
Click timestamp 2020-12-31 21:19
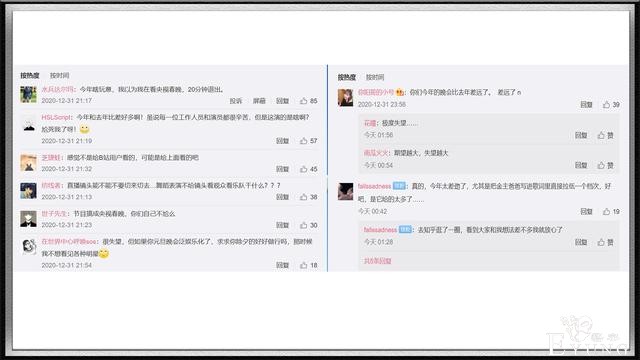(x=67, y=141)
